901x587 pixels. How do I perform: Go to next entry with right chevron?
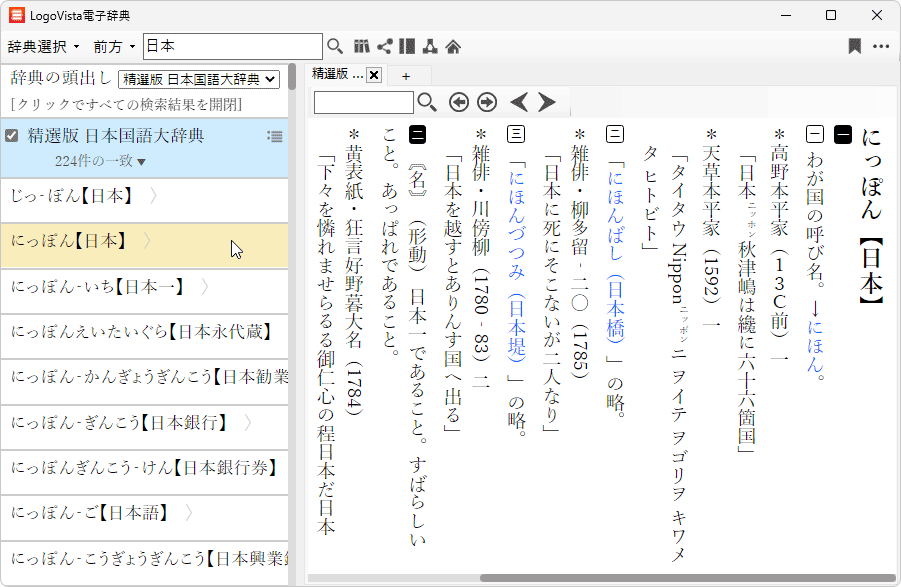pos(546,102)
